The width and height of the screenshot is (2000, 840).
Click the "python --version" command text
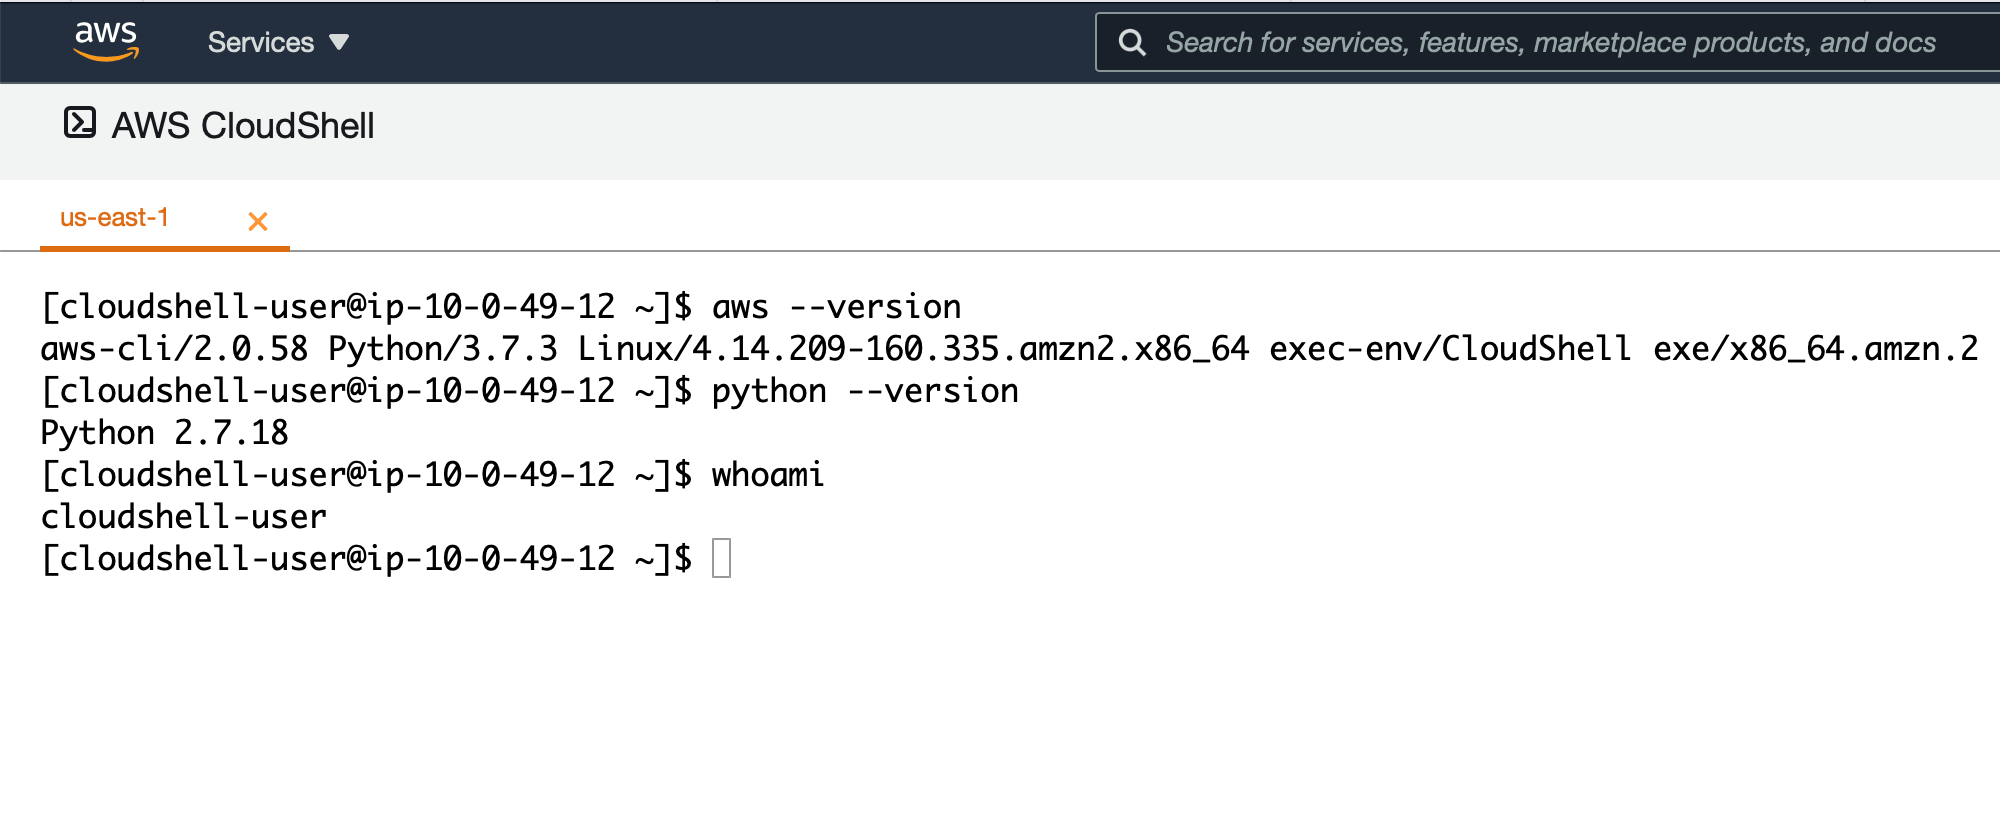[x=864, y=391]
